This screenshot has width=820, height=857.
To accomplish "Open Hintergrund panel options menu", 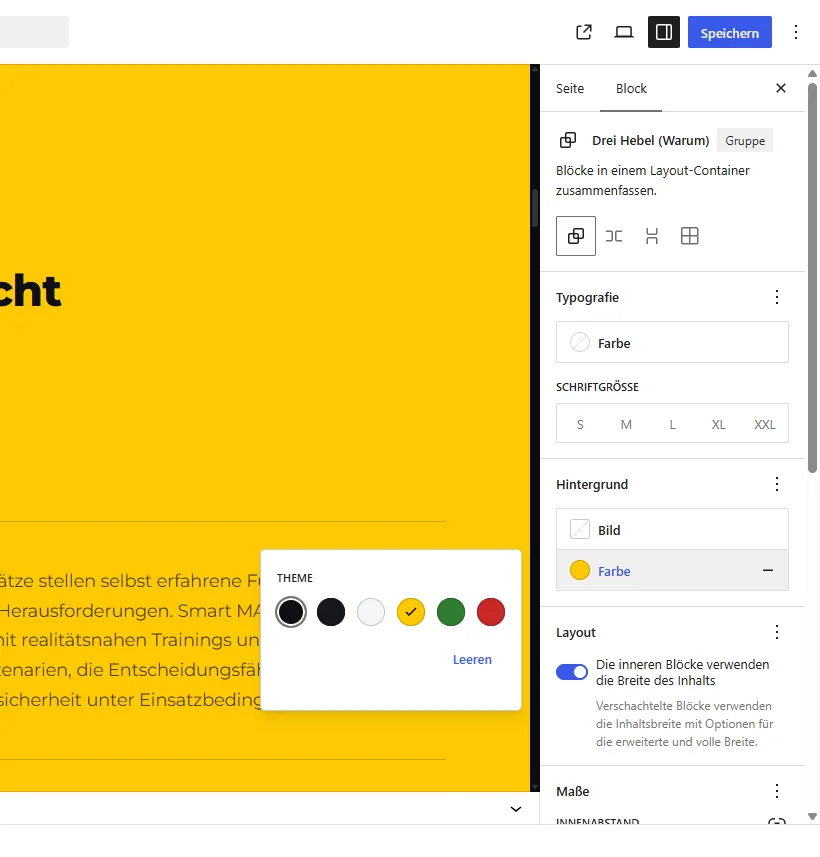I will click(x=777, y=484).
